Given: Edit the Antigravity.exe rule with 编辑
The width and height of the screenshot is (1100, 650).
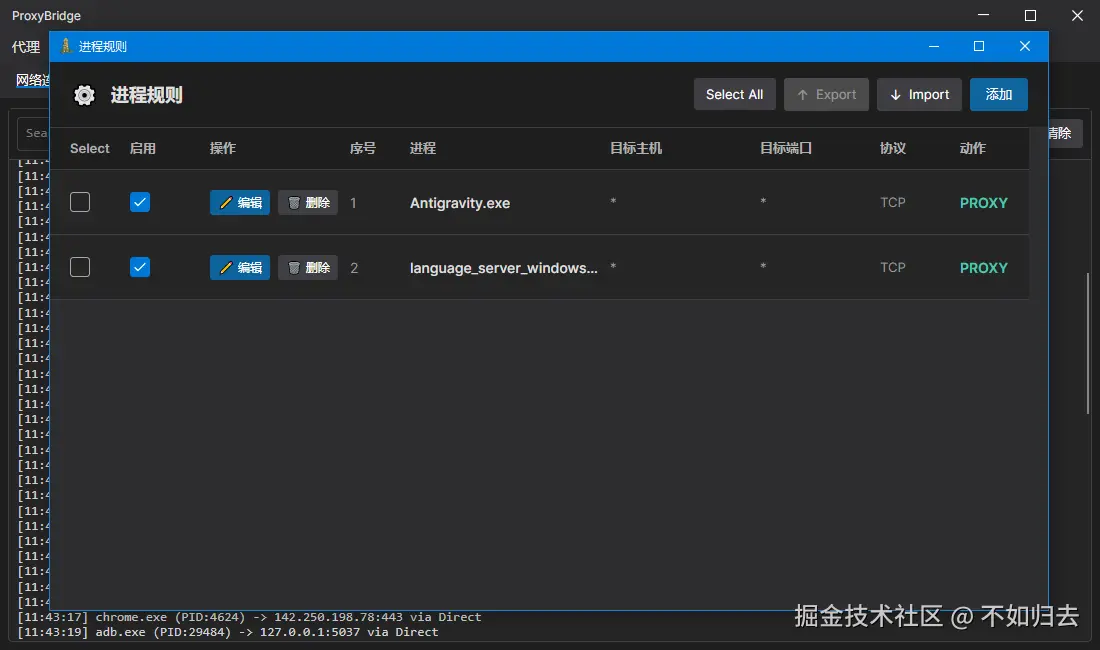Looking at the screenshot, I should pos(240,203).
